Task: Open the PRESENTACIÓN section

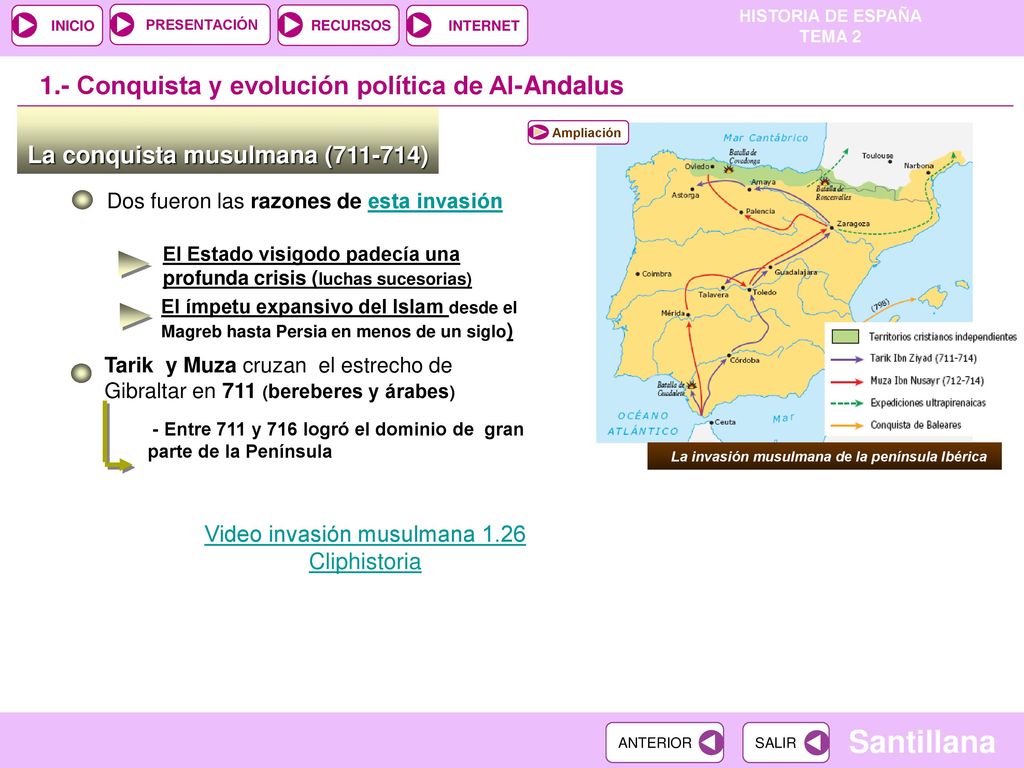Action: pos(189,25)
